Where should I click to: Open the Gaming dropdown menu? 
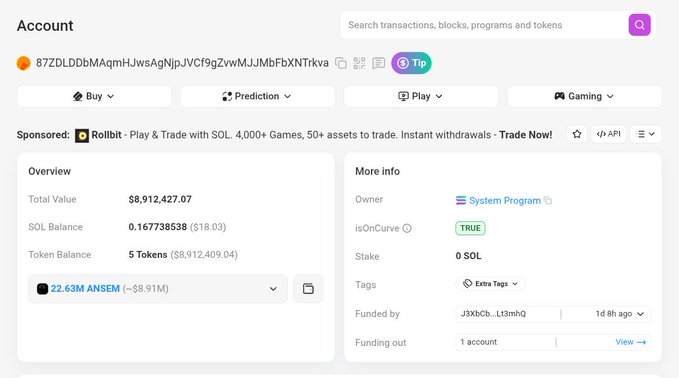pyautogui.click(x=584, y=96)
